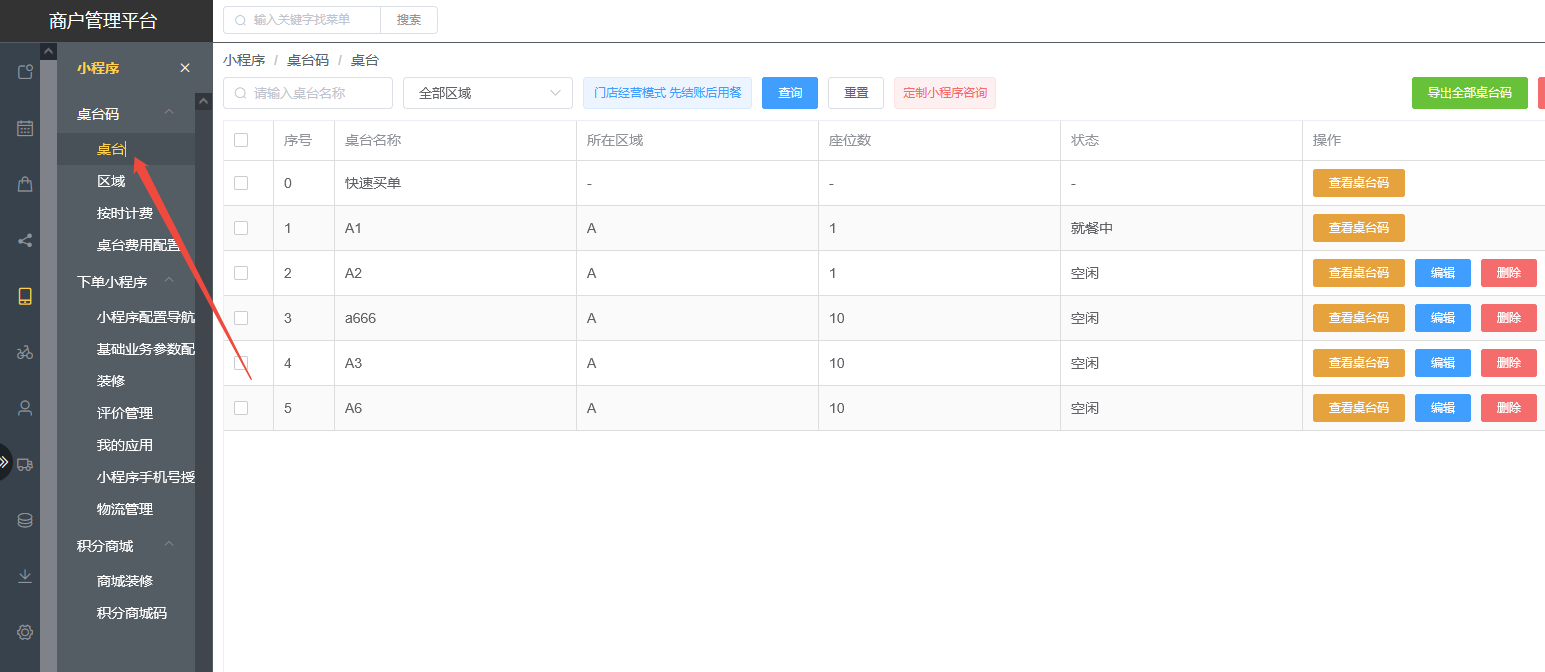
Task: Check the row checkbox beside 快速买单
Action: point(243,183)
